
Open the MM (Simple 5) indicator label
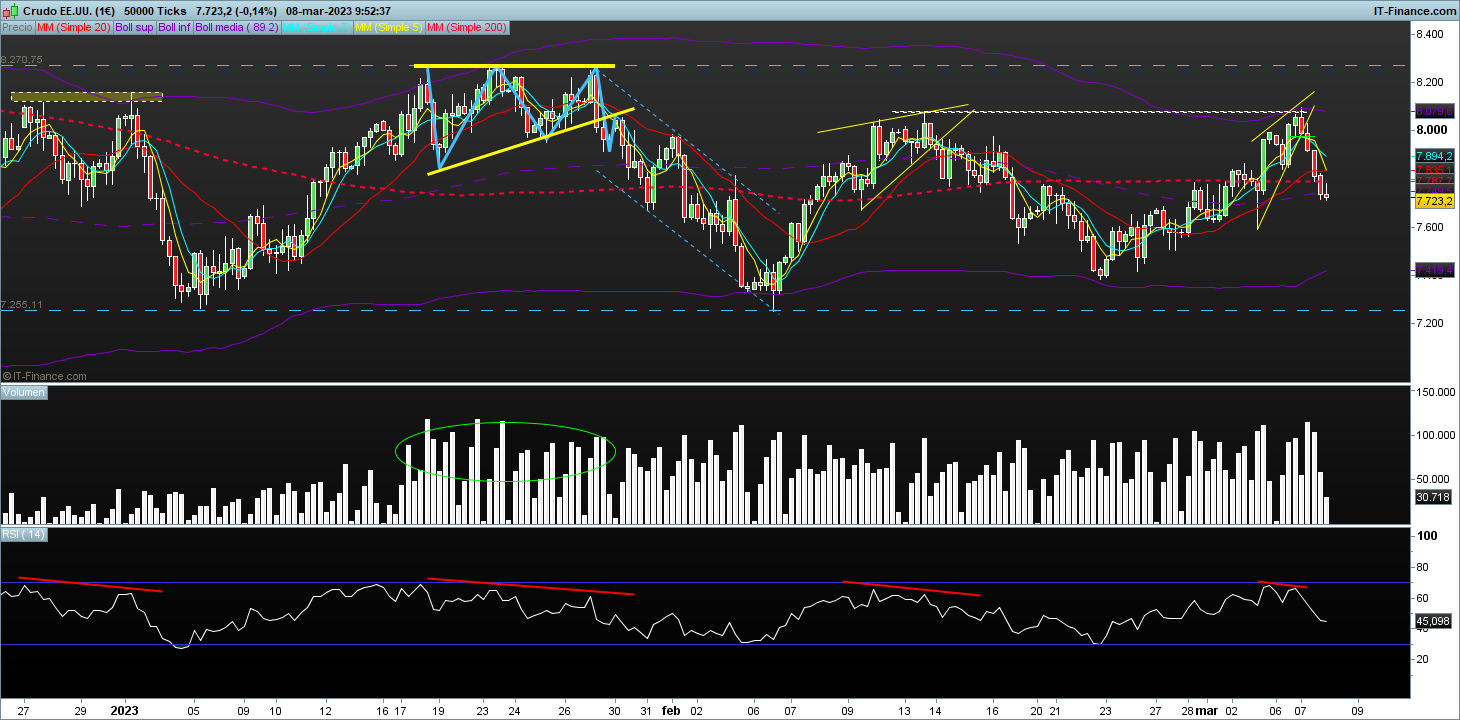pyautogui.click(x=390, y=27)
